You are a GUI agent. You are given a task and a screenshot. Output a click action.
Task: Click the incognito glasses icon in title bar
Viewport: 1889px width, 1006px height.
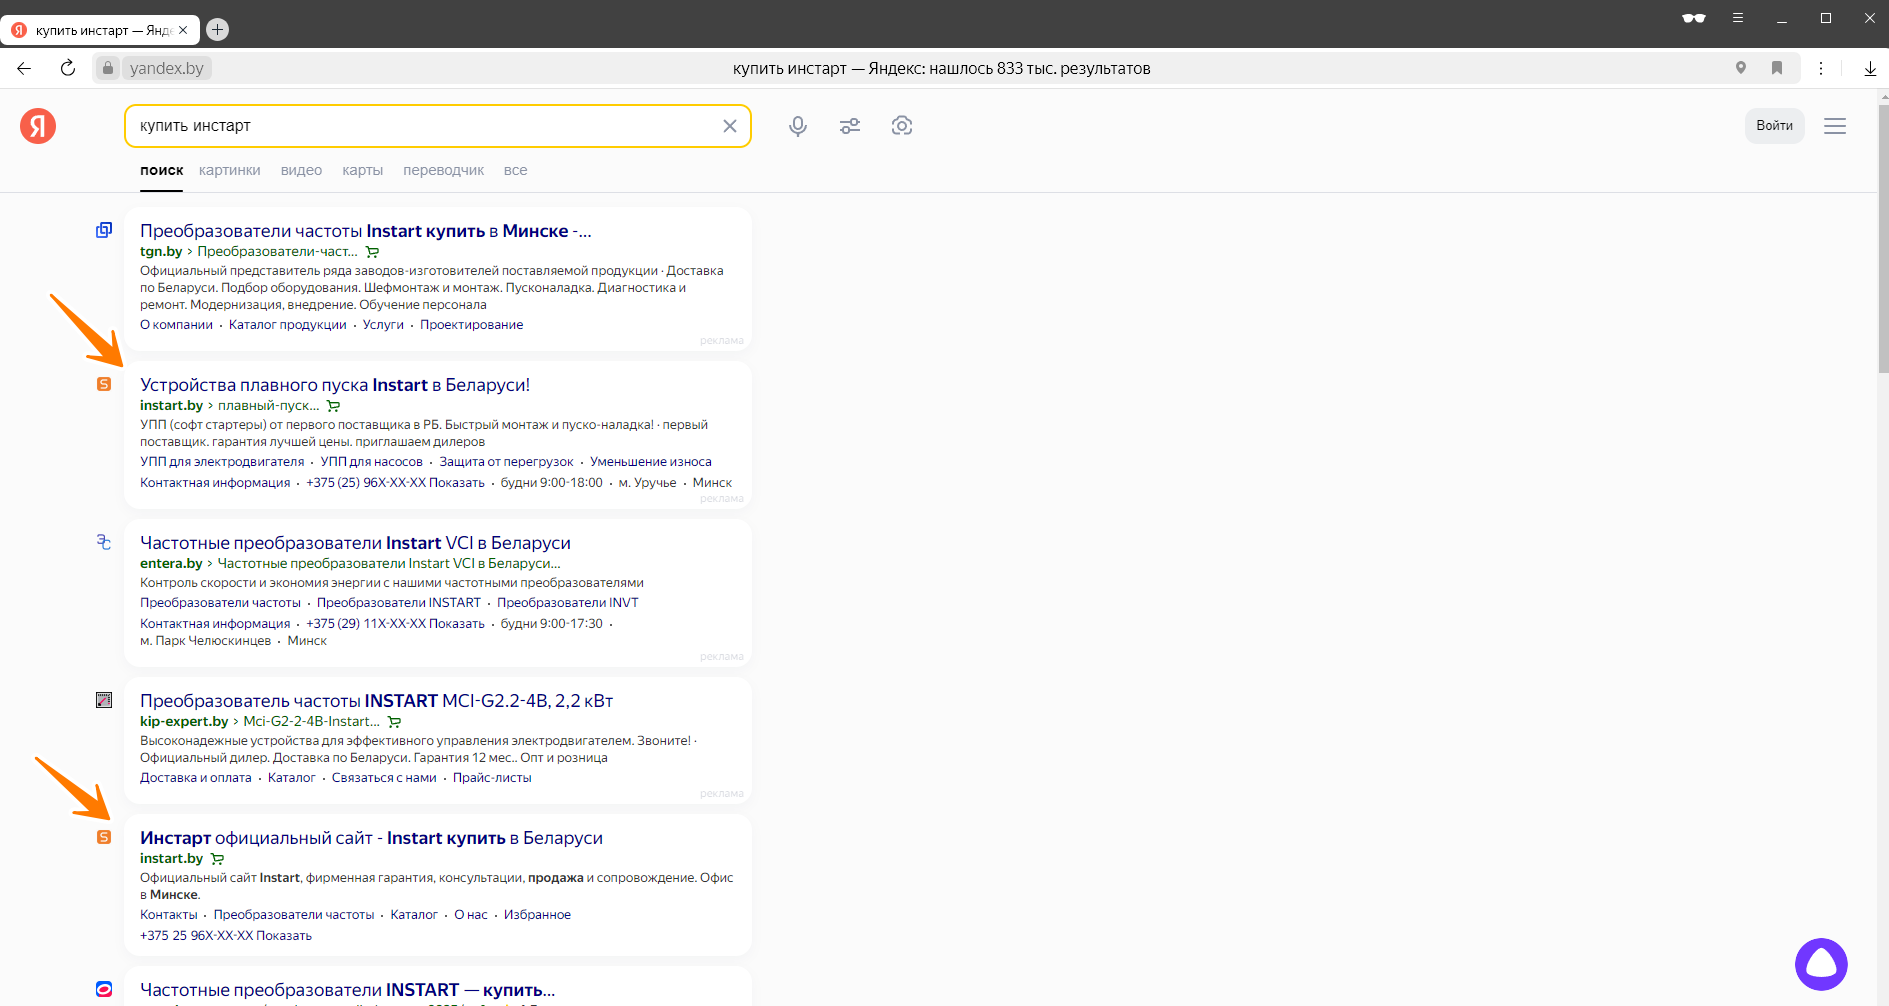(1694, 18)
